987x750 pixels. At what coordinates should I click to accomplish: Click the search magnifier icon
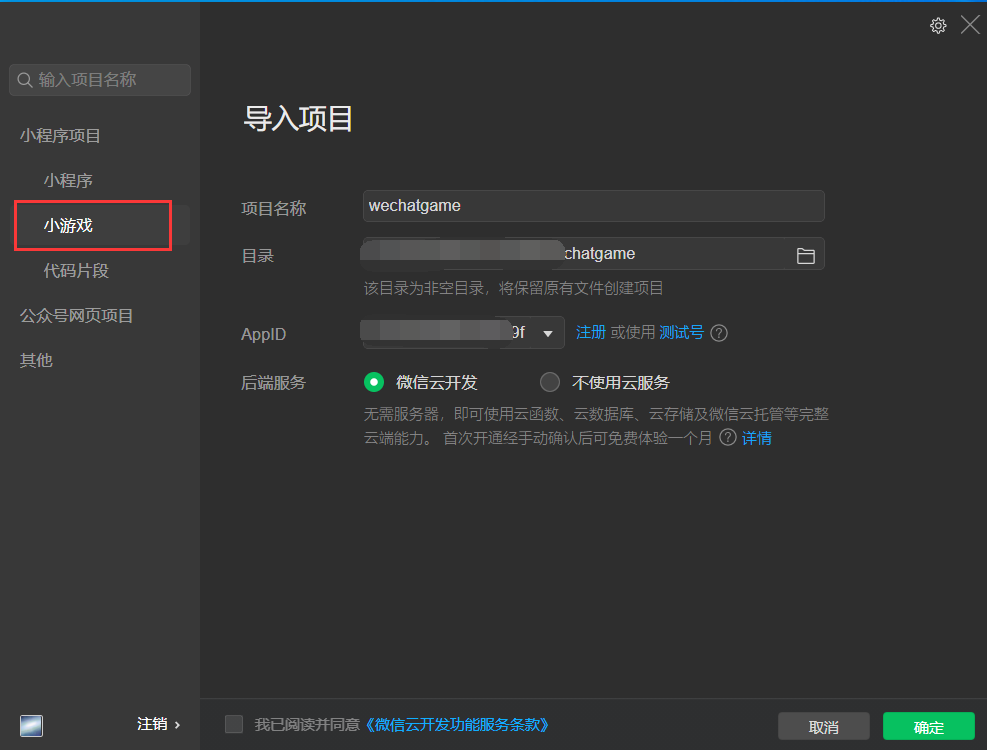click(x=25, y=80)
